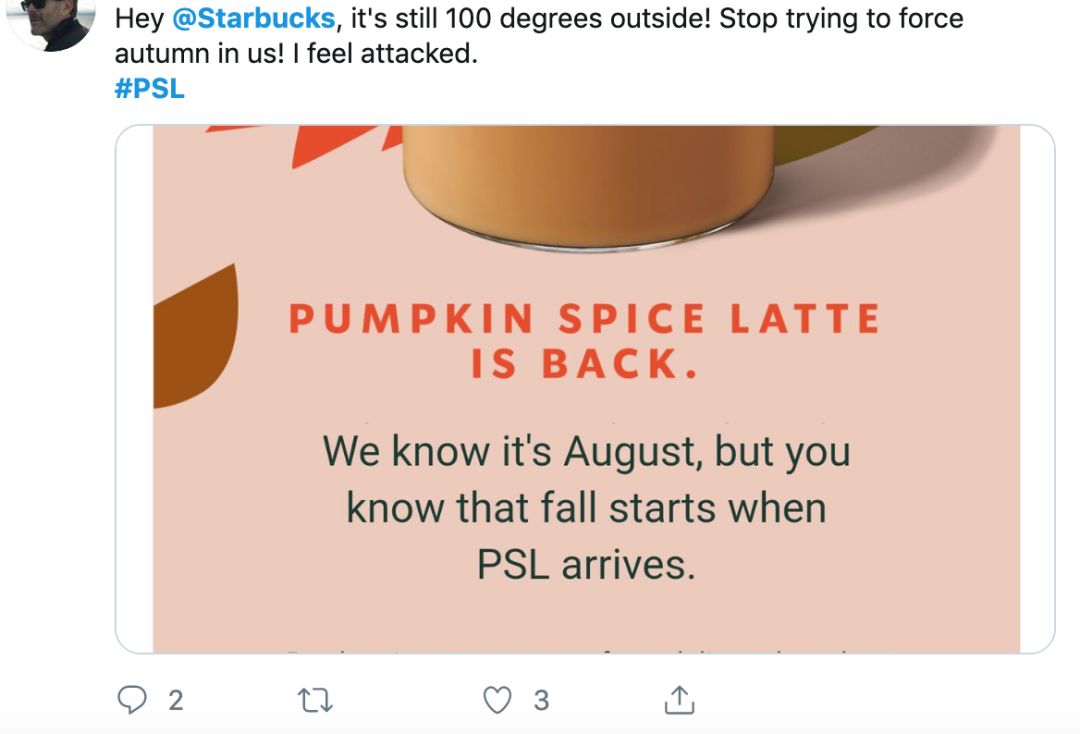This screenshot has width=1080, height=734.
Task: Like the tweet with the heart icon
Action: (x=497, y=700)
